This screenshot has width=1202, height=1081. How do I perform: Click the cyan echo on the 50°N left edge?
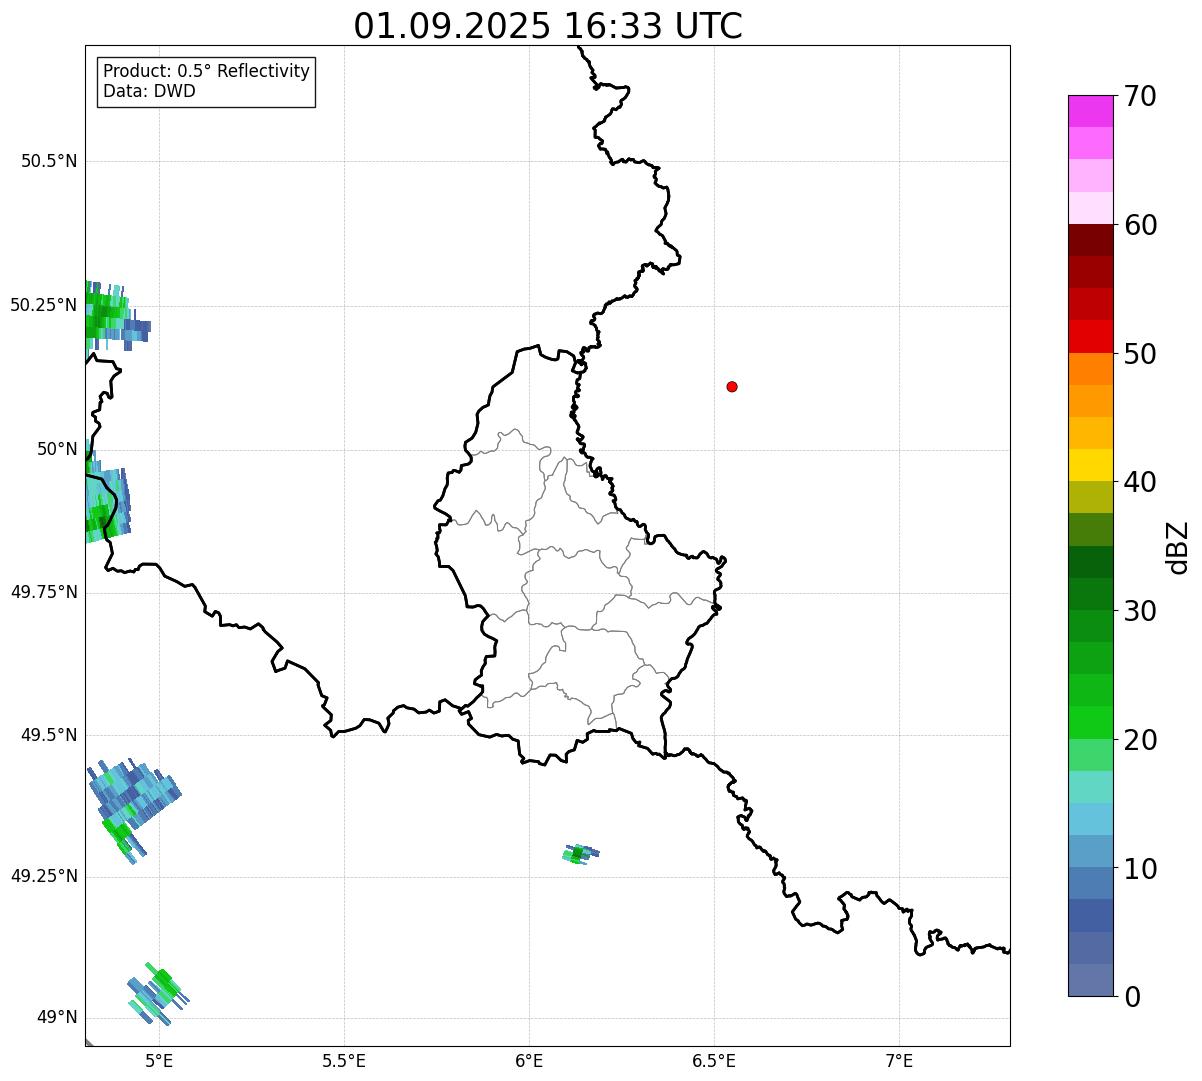pyautogui.click(x=106, y=504)
